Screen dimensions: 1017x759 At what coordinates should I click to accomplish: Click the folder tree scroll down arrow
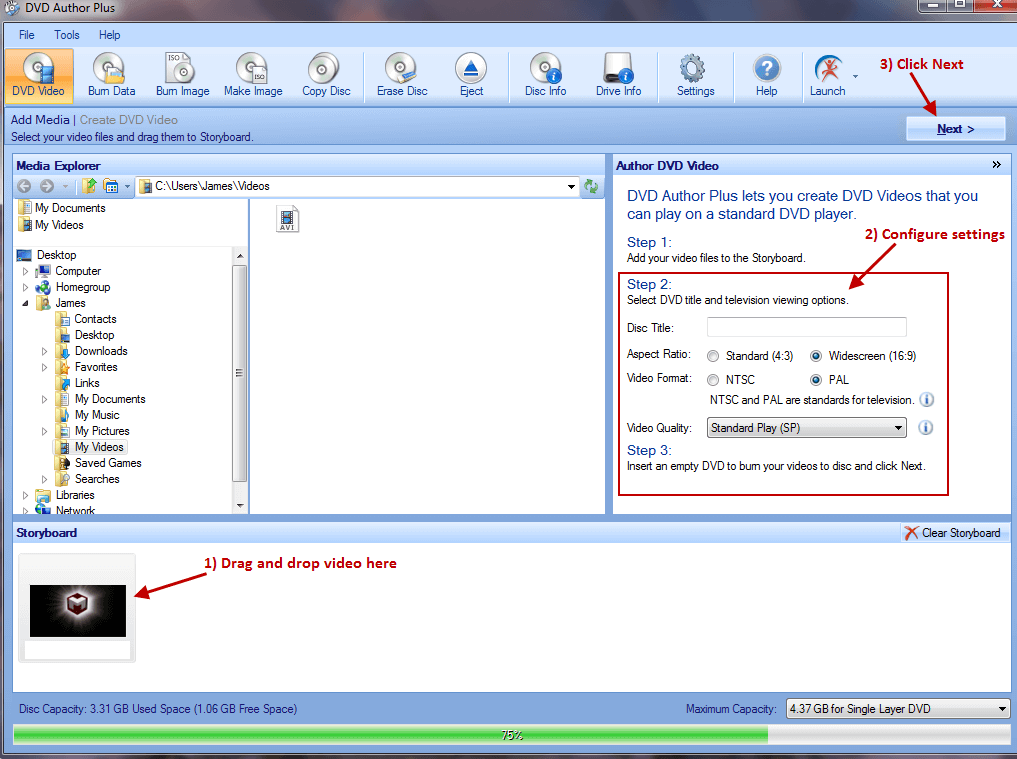click(x=240, y=505)
